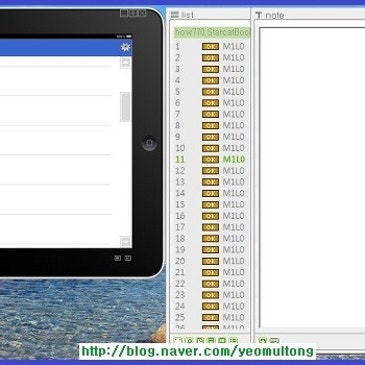Click the scroll-down arrow on the iPad screen

coord(126,241)
